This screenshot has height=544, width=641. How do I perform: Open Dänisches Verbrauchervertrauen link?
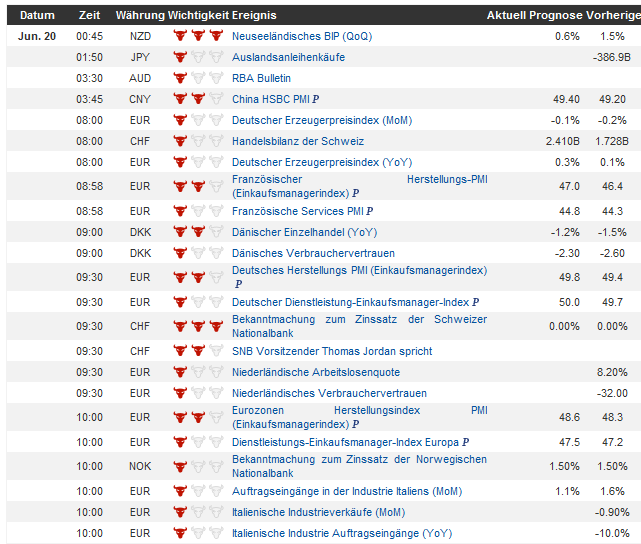[x=313, y=253]
